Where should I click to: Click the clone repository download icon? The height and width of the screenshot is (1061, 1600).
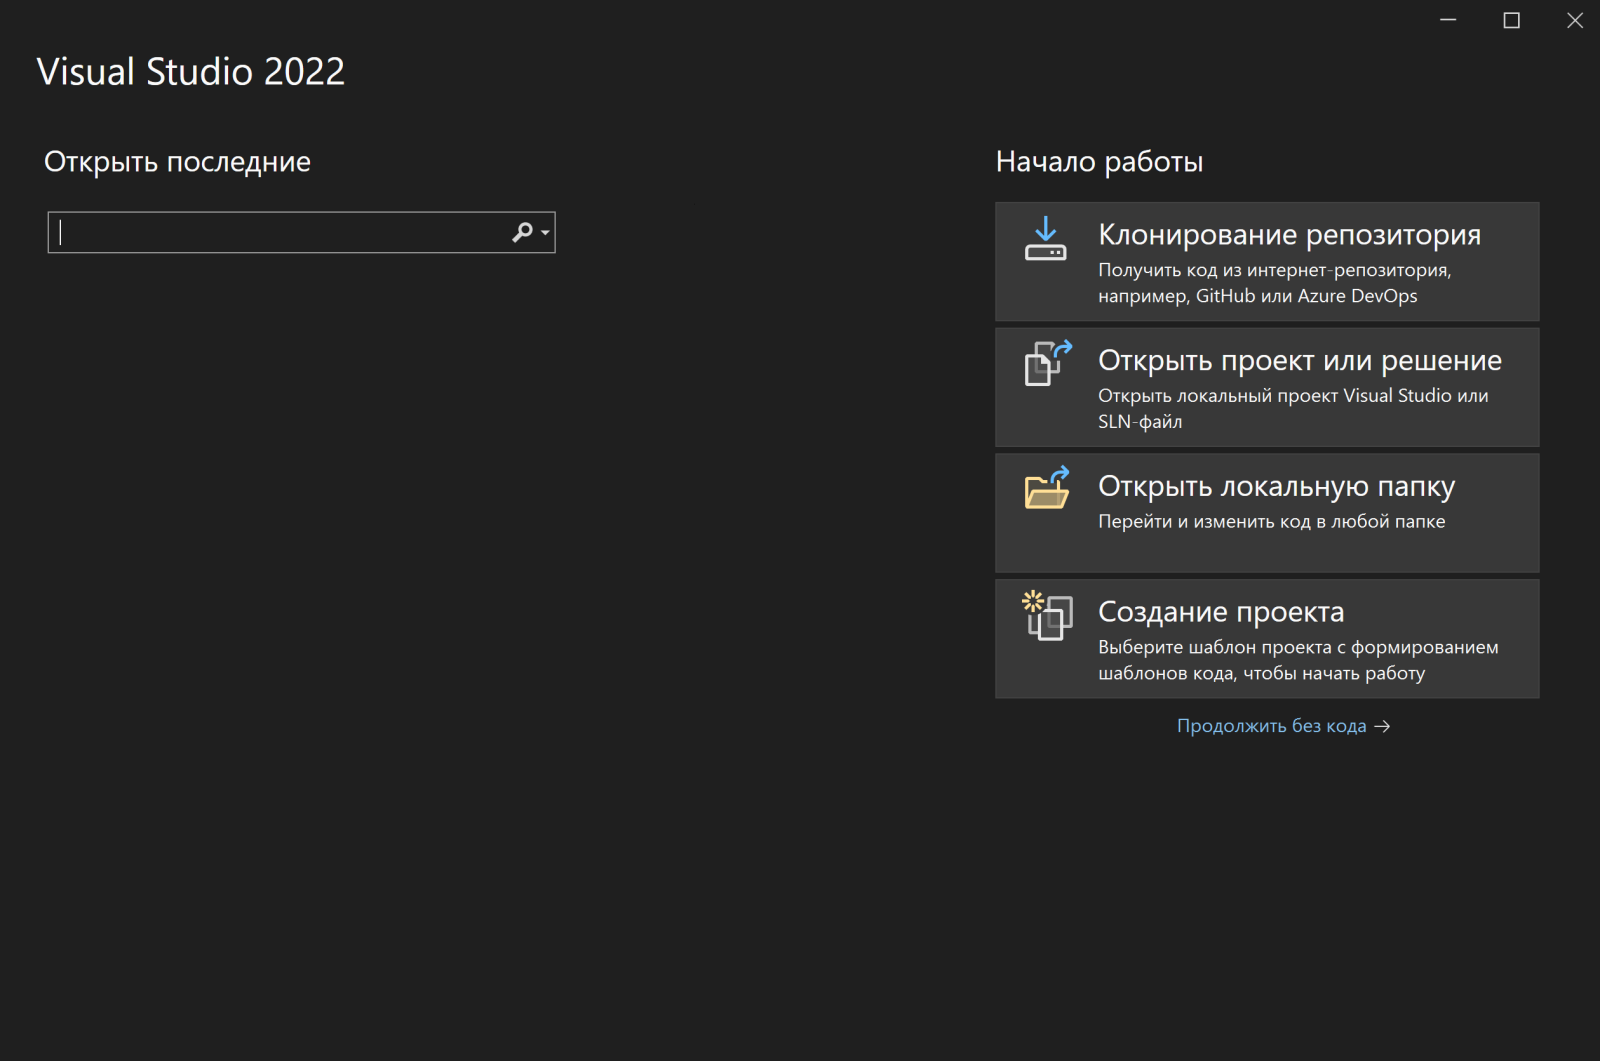pyautogui.click(x=1045, y=239)
